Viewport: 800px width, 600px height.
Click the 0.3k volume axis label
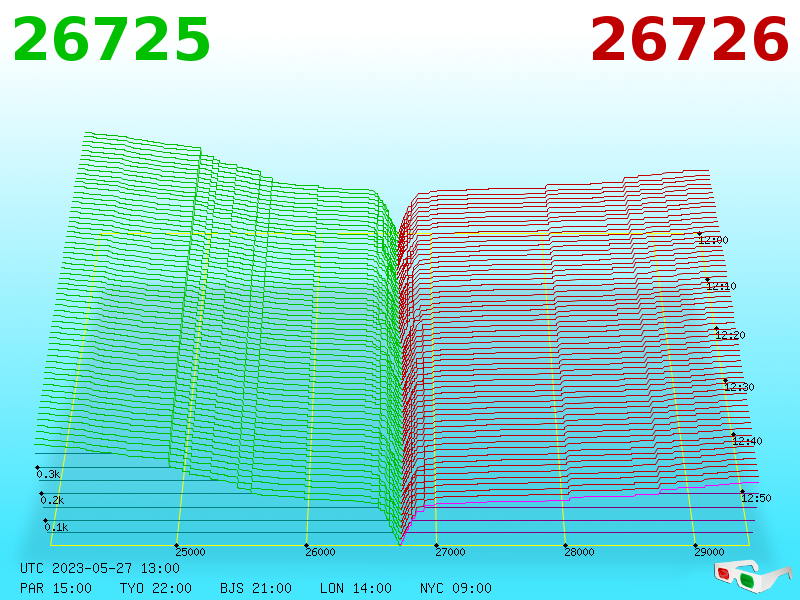[48, 474]
